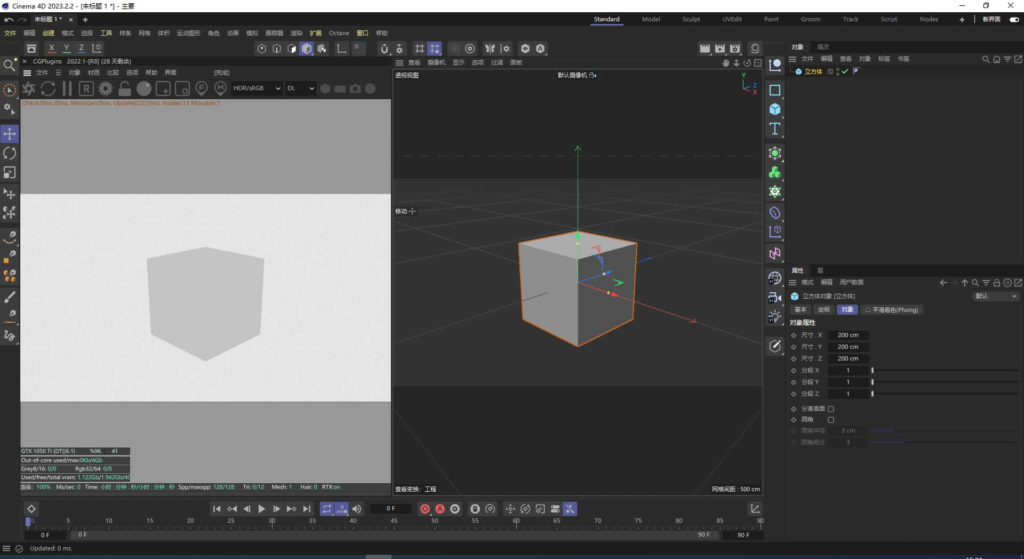Click the Octane pause render icon
This screenshot has height=559, width=1024.
[x=67, y=89]
